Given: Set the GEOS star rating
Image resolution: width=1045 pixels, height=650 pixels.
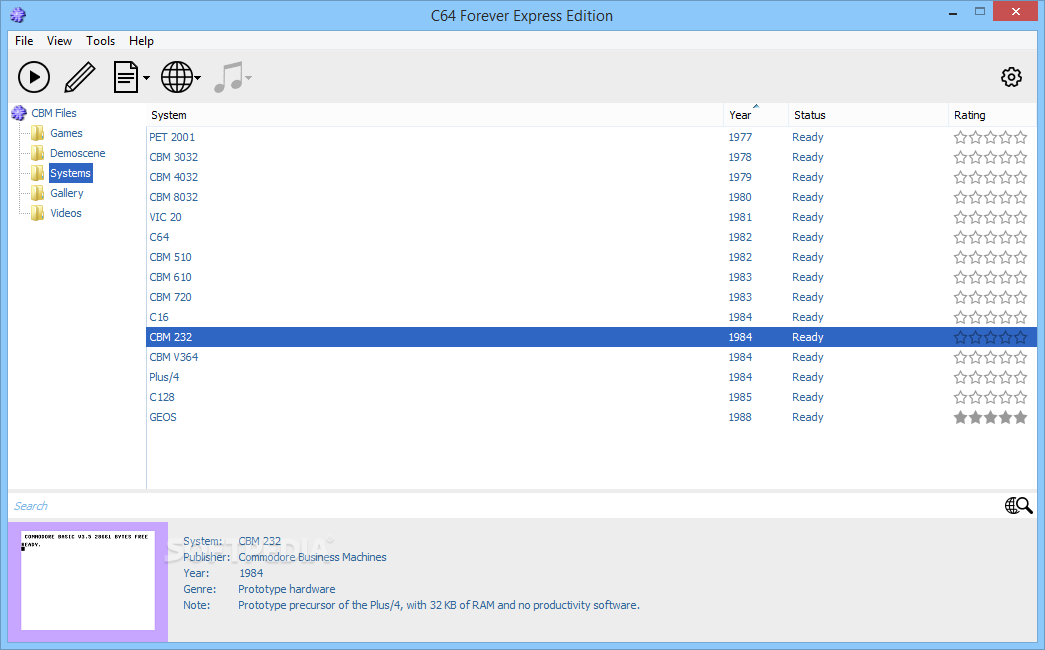Looking at the screenshot, I should [x=990, y=417].
